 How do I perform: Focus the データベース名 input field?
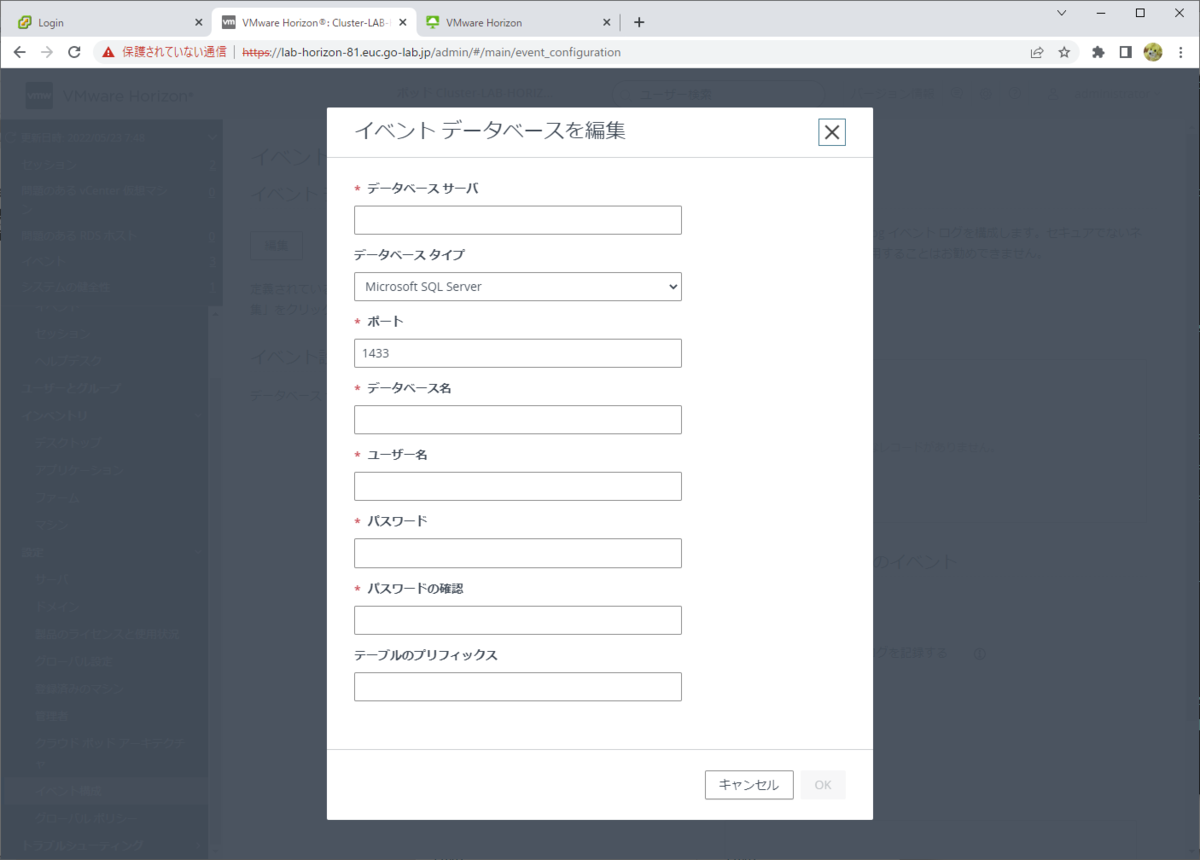point(518,420)
